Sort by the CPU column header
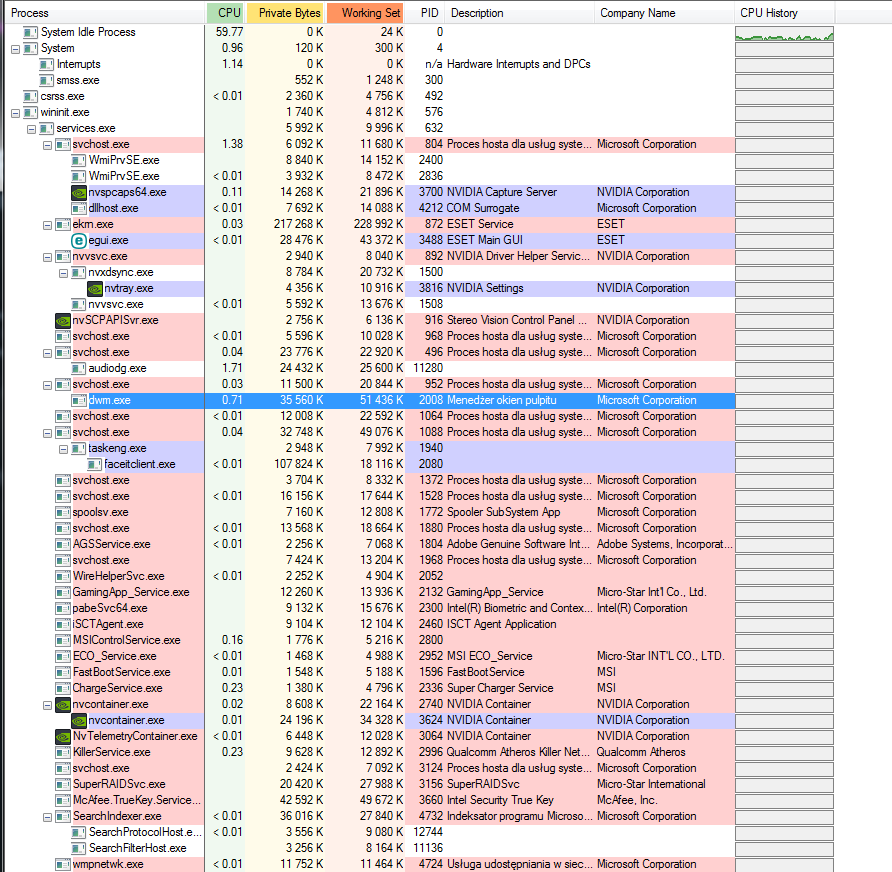892x872 pixels. point(225,13)
